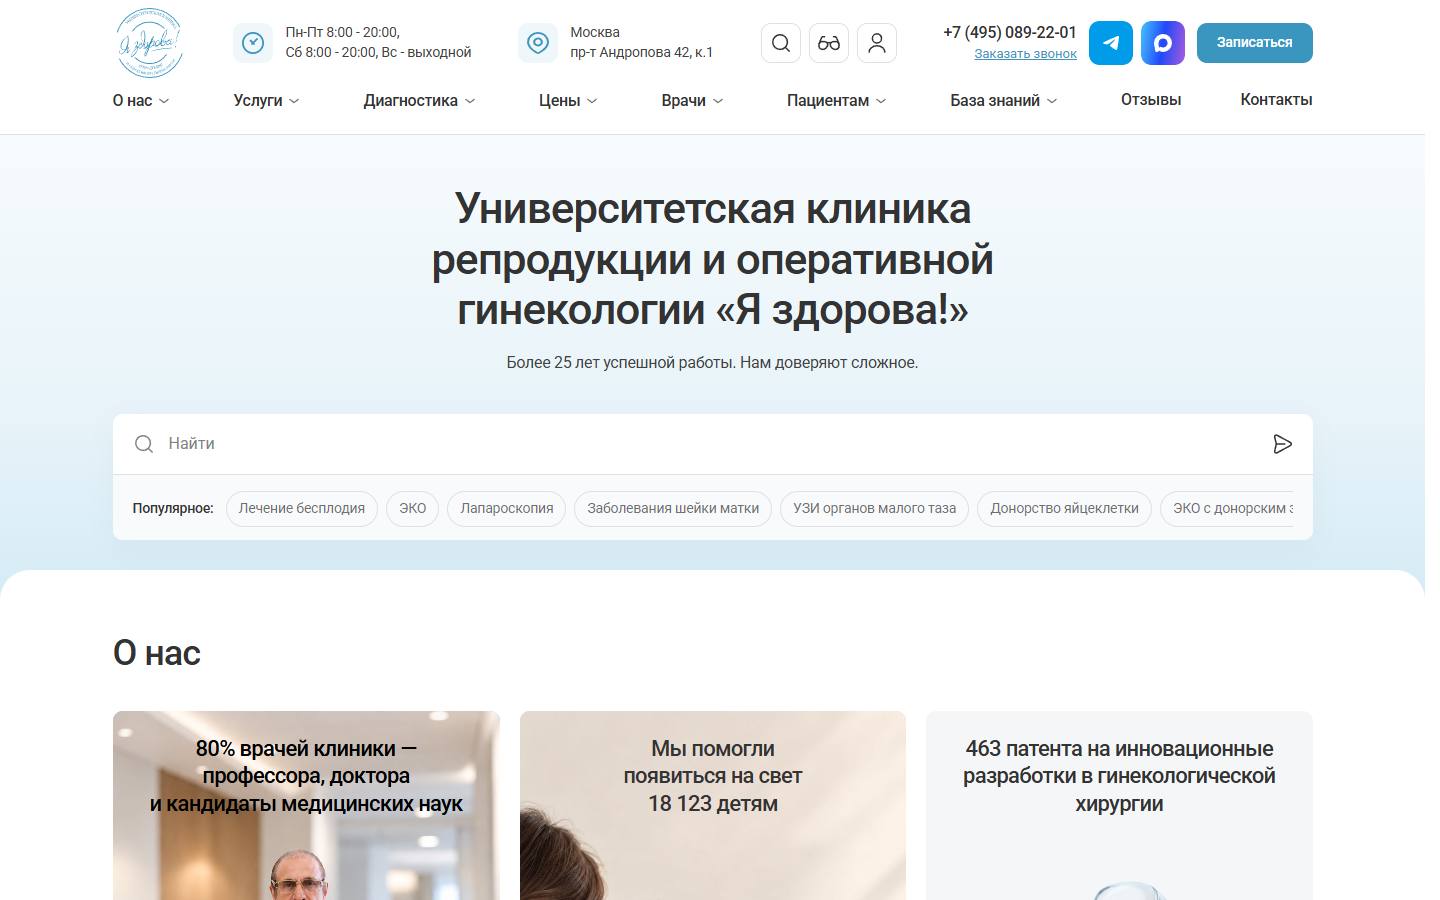Click the clock working-hours icon

click(253, 43)
